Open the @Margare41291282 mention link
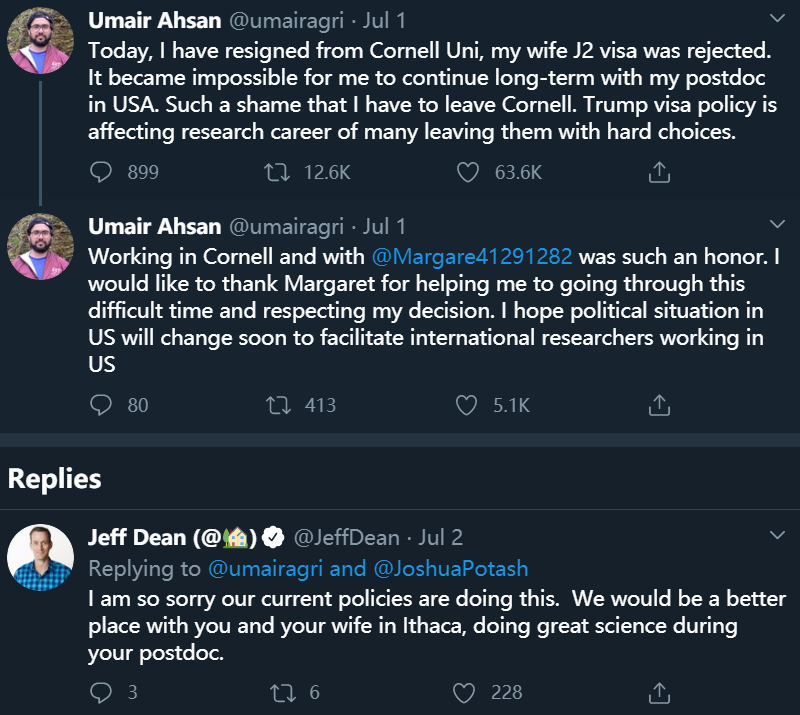Image resolution: width=800 pixels, height=715 pixels. pyautogui.click(x=472, y=259)
